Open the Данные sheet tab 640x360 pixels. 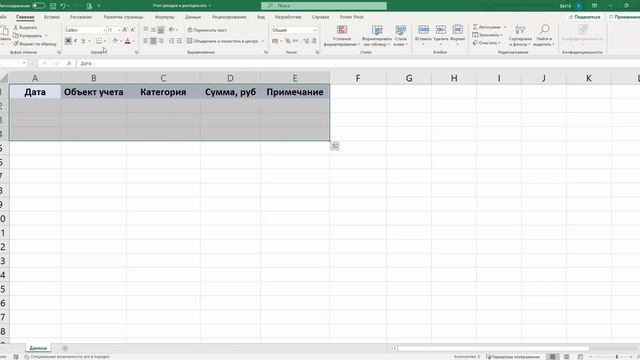(x=38, y=348)
